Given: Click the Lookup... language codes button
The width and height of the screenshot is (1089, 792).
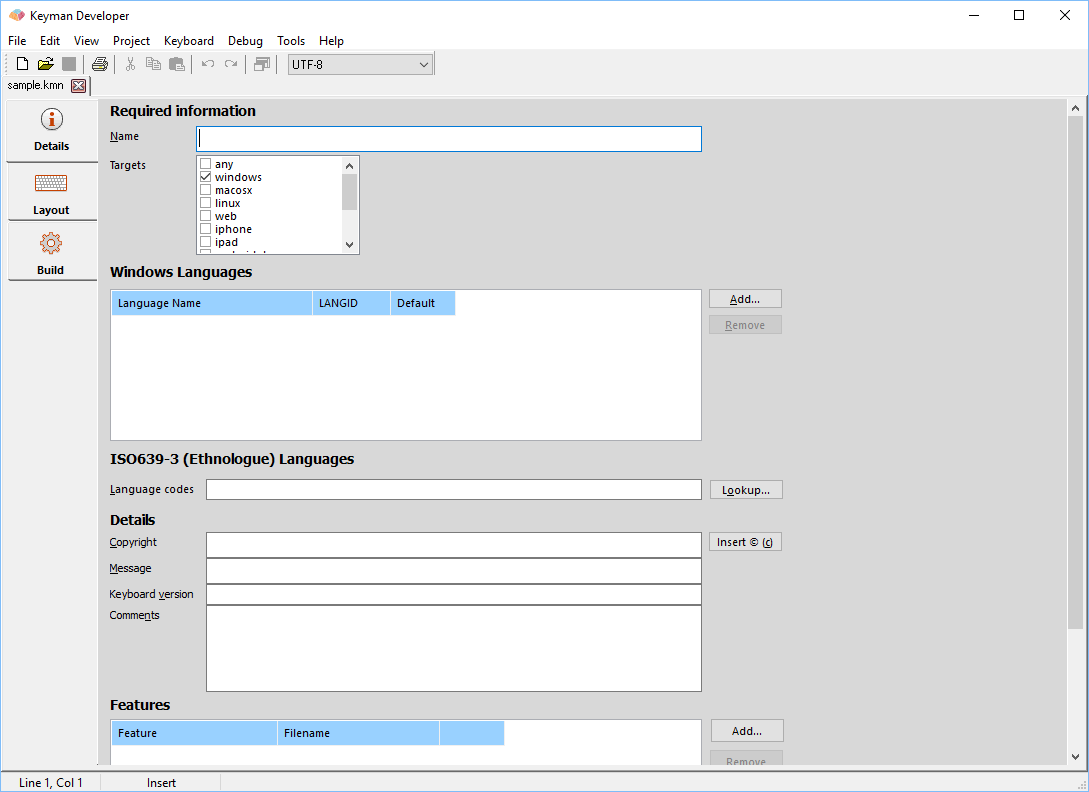Looking at the screenshot, I should coord(746,490).
